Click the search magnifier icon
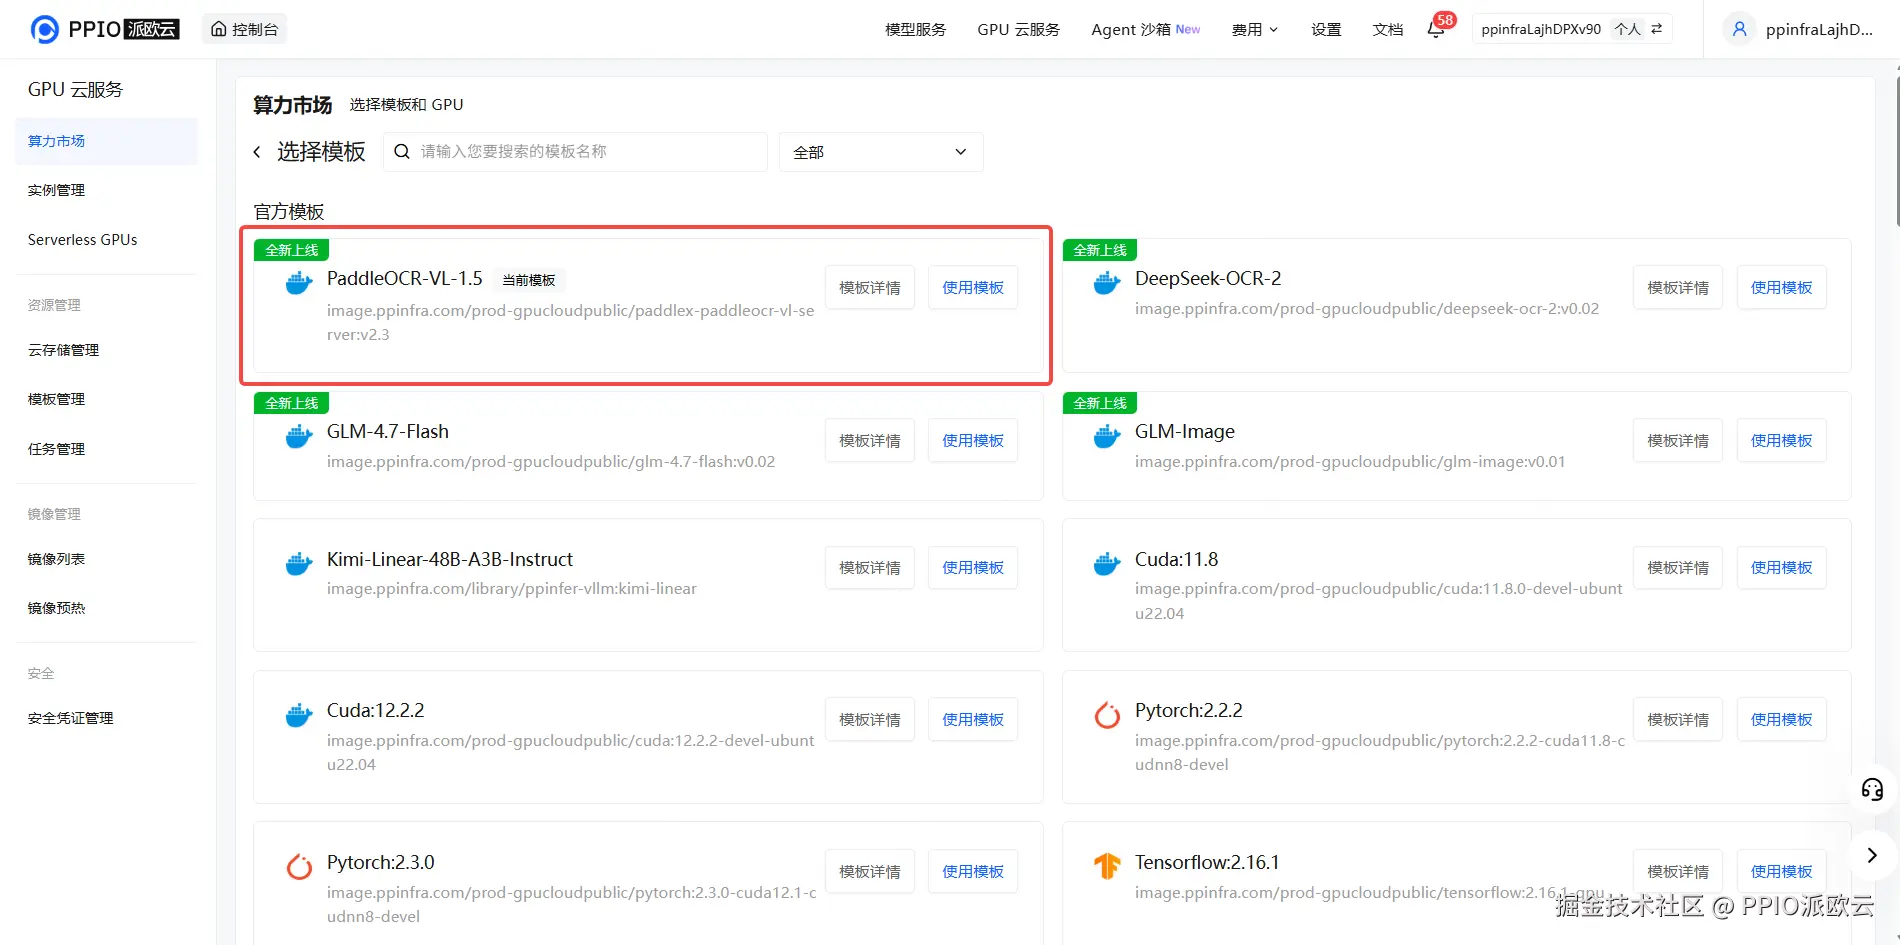Image resolution: width=1900 pixels, height=945 pixels. (402, 152)
